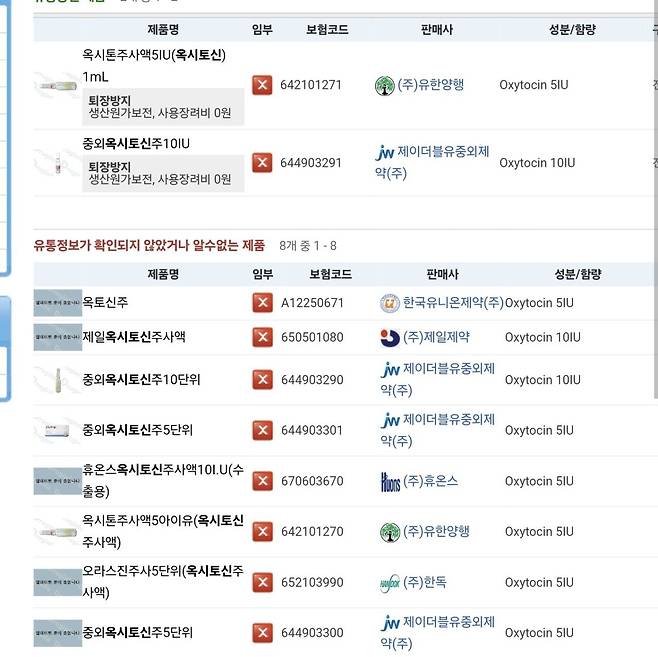Click 보험코드 header of upper table
Screen dimensions: 658x657
(327, 30)
